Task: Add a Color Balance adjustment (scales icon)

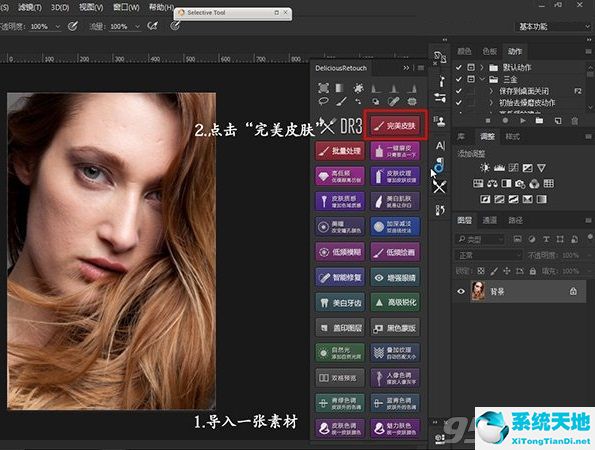Action: coord(492,184)
